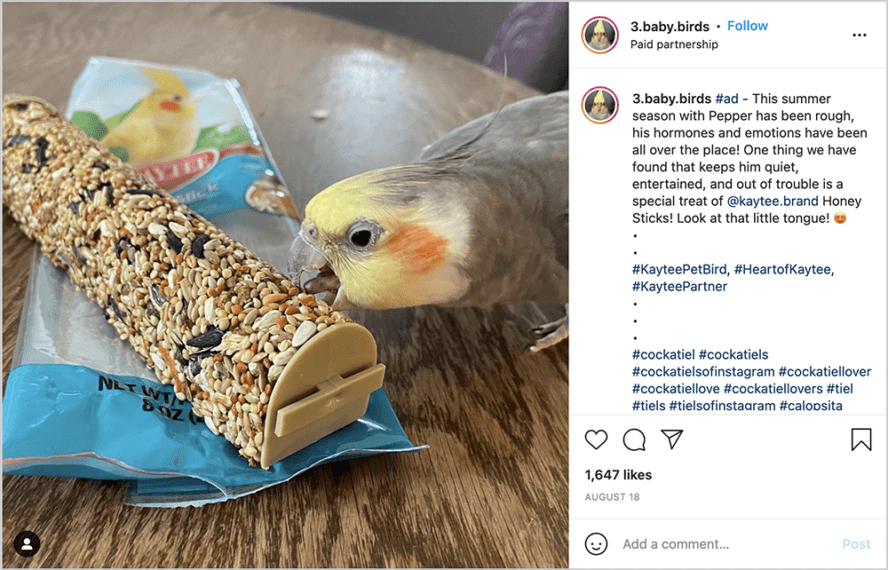
Task: Open the #HeartofKaytee hashtag
Action: pos(782,269)
